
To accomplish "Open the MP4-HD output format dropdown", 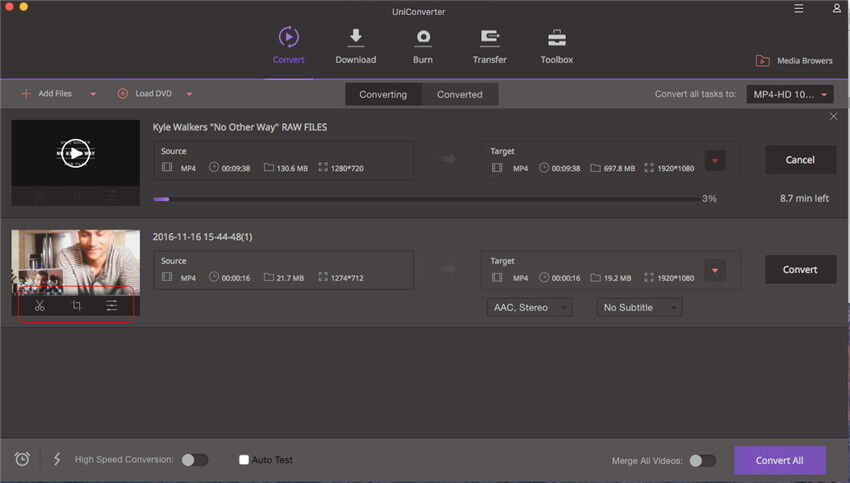I will [x=789, y=94].
